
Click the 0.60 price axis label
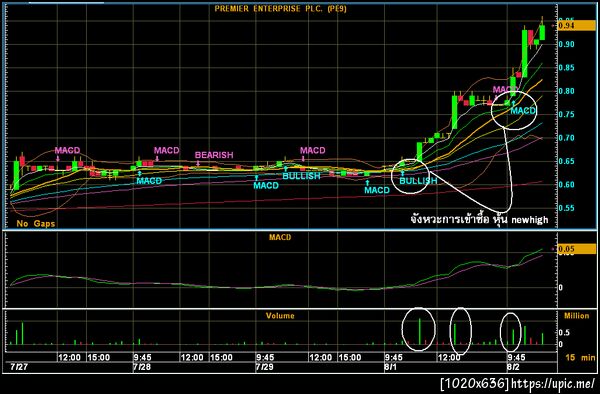coord(566,185)
